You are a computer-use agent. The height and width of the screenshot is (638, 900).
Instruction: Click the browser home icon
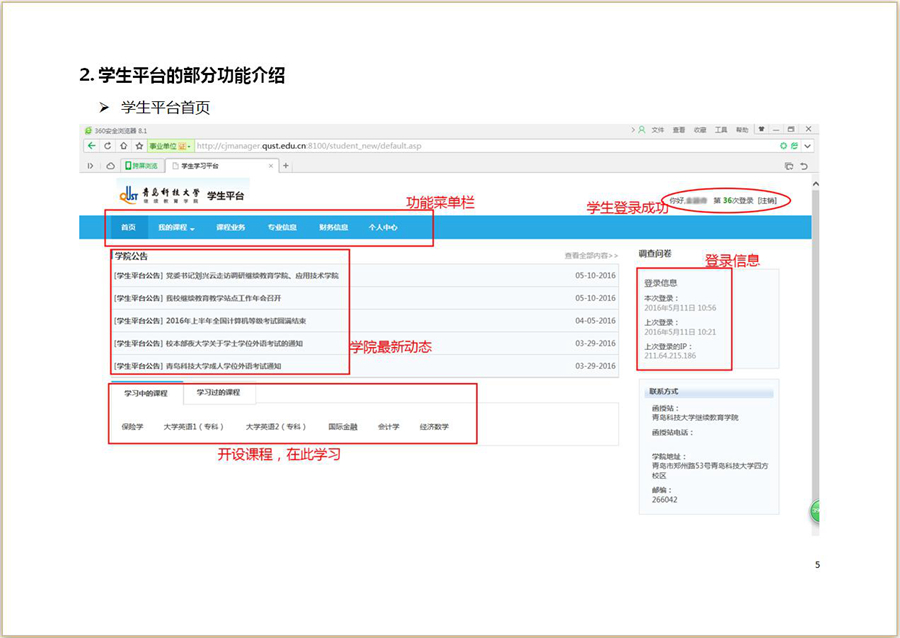click(x=122, y=146)
